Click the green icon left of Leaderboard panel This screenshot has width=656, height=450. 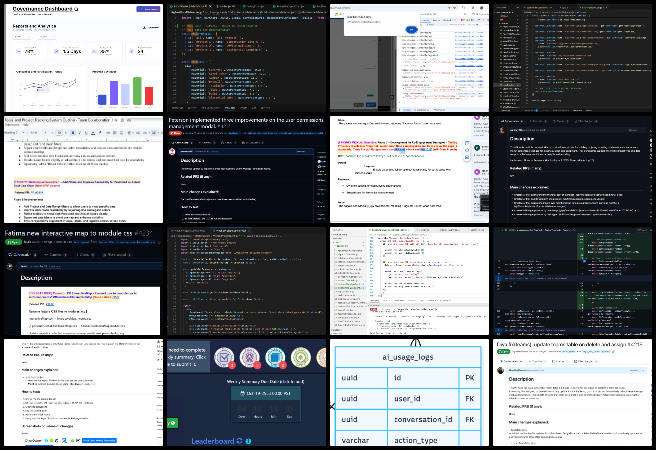tap(173, 425)
